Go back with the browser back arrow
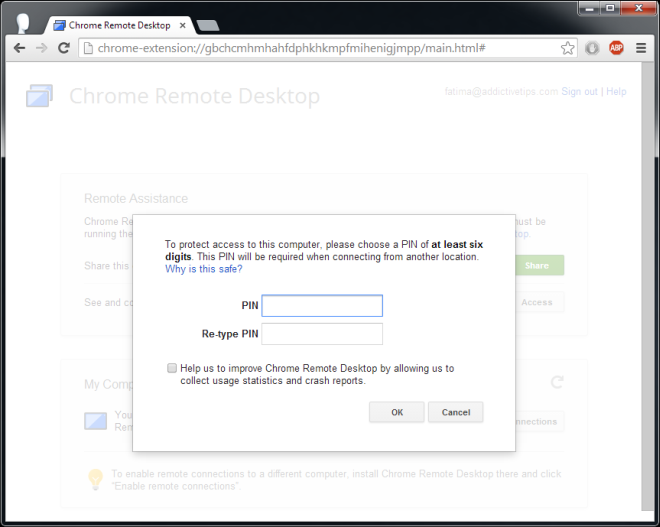 (19, 48)
